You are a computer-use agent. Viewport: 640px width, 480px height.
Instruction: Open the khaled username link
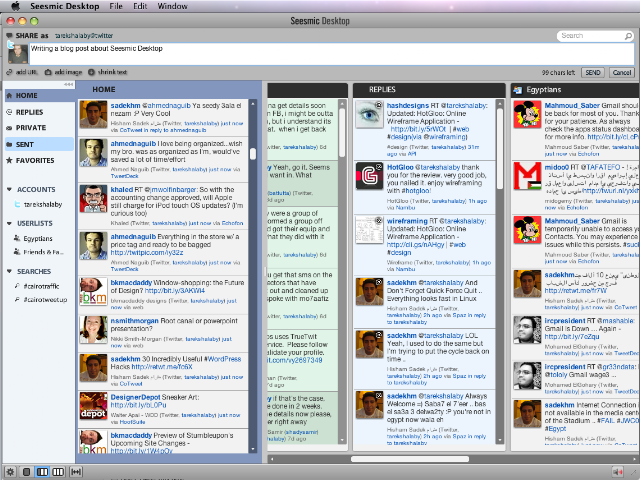point(122,190)
